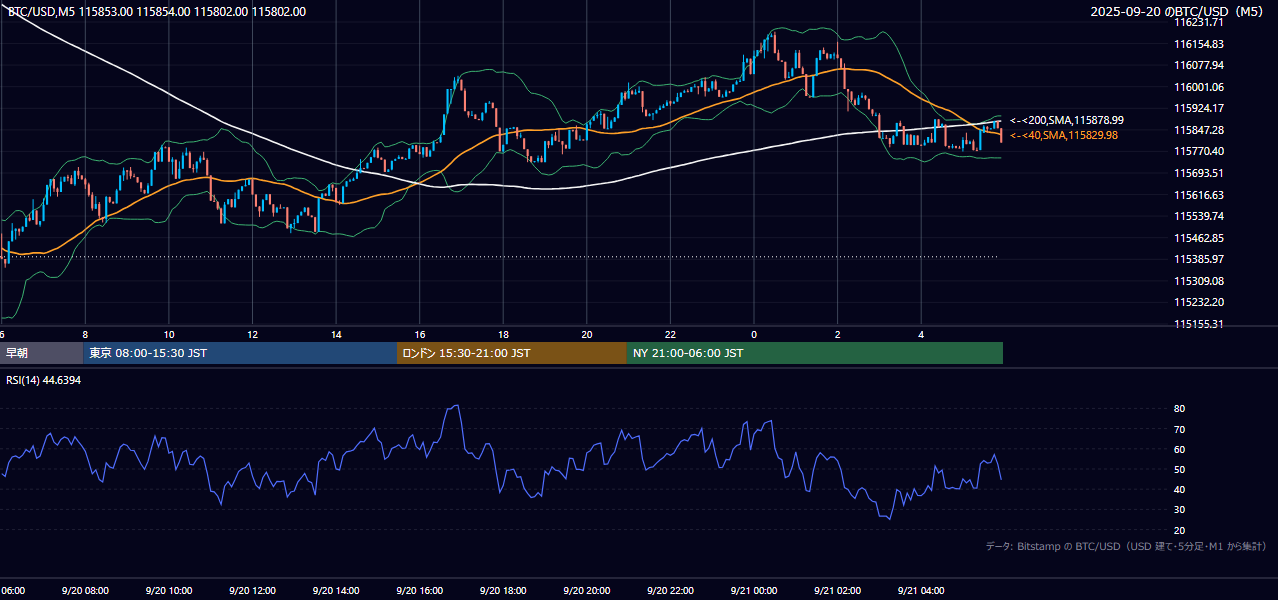Click the 40 SMA label 115829.98

pos(1063,135)
